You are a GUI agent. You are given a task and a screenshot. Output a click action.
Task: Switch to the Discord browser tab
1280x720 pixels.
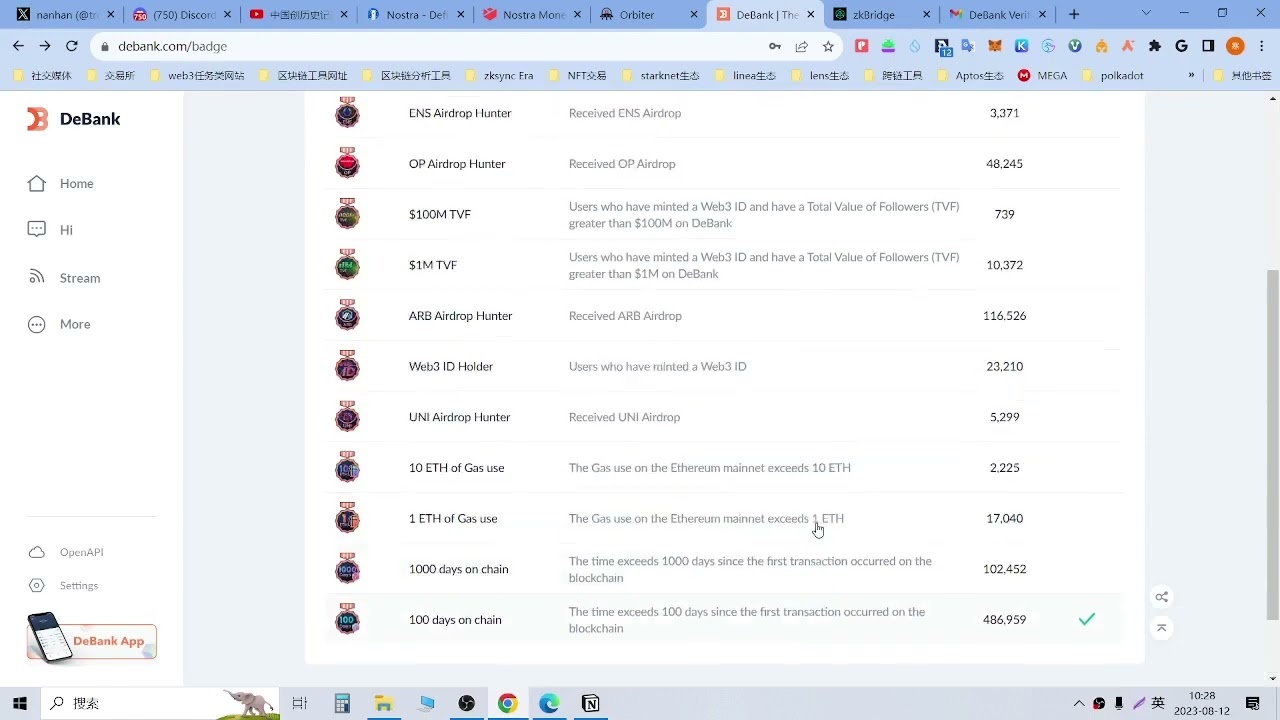(x=180, y=15)
